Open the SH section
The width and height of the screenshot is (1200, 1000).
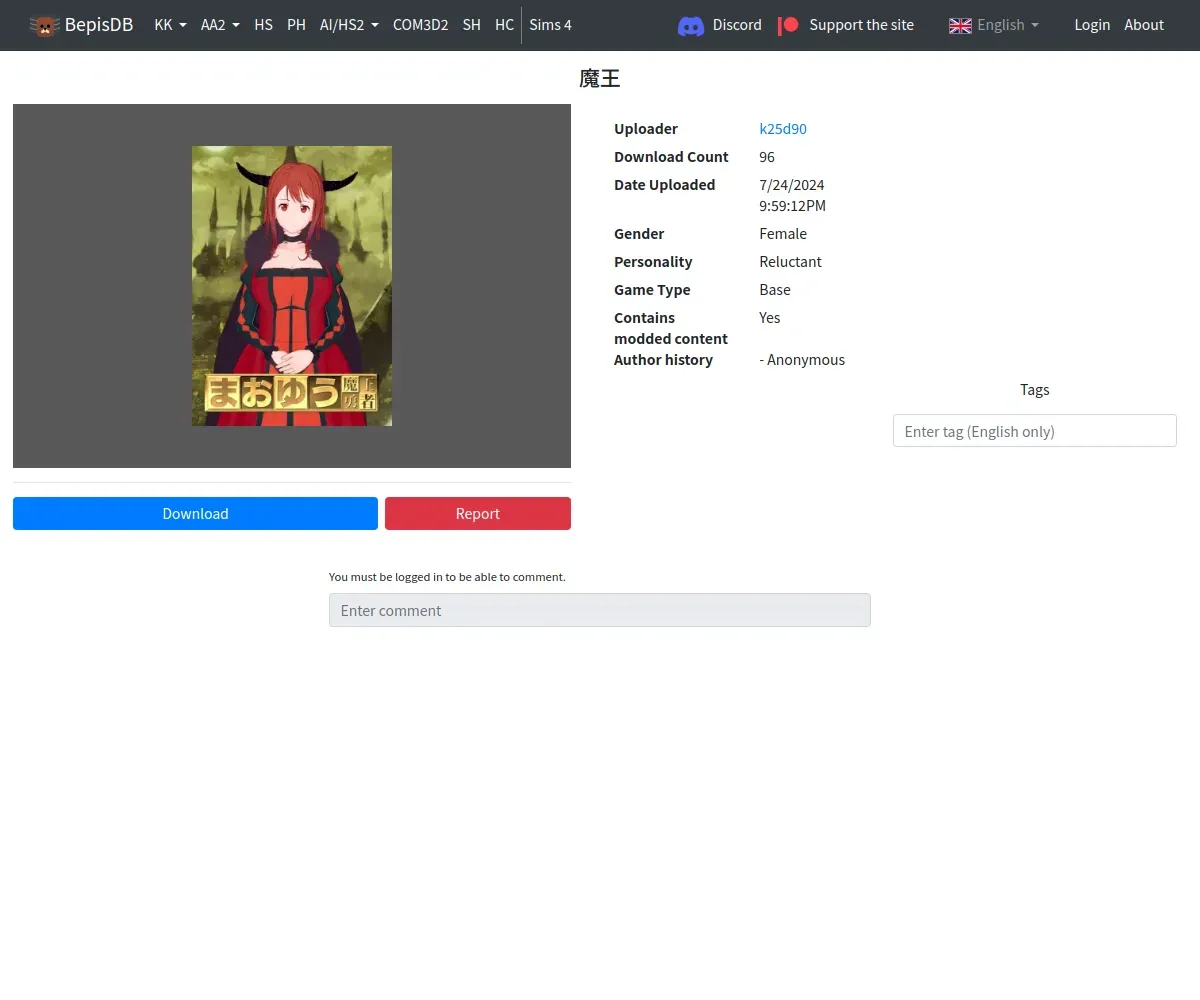[472, 25]
